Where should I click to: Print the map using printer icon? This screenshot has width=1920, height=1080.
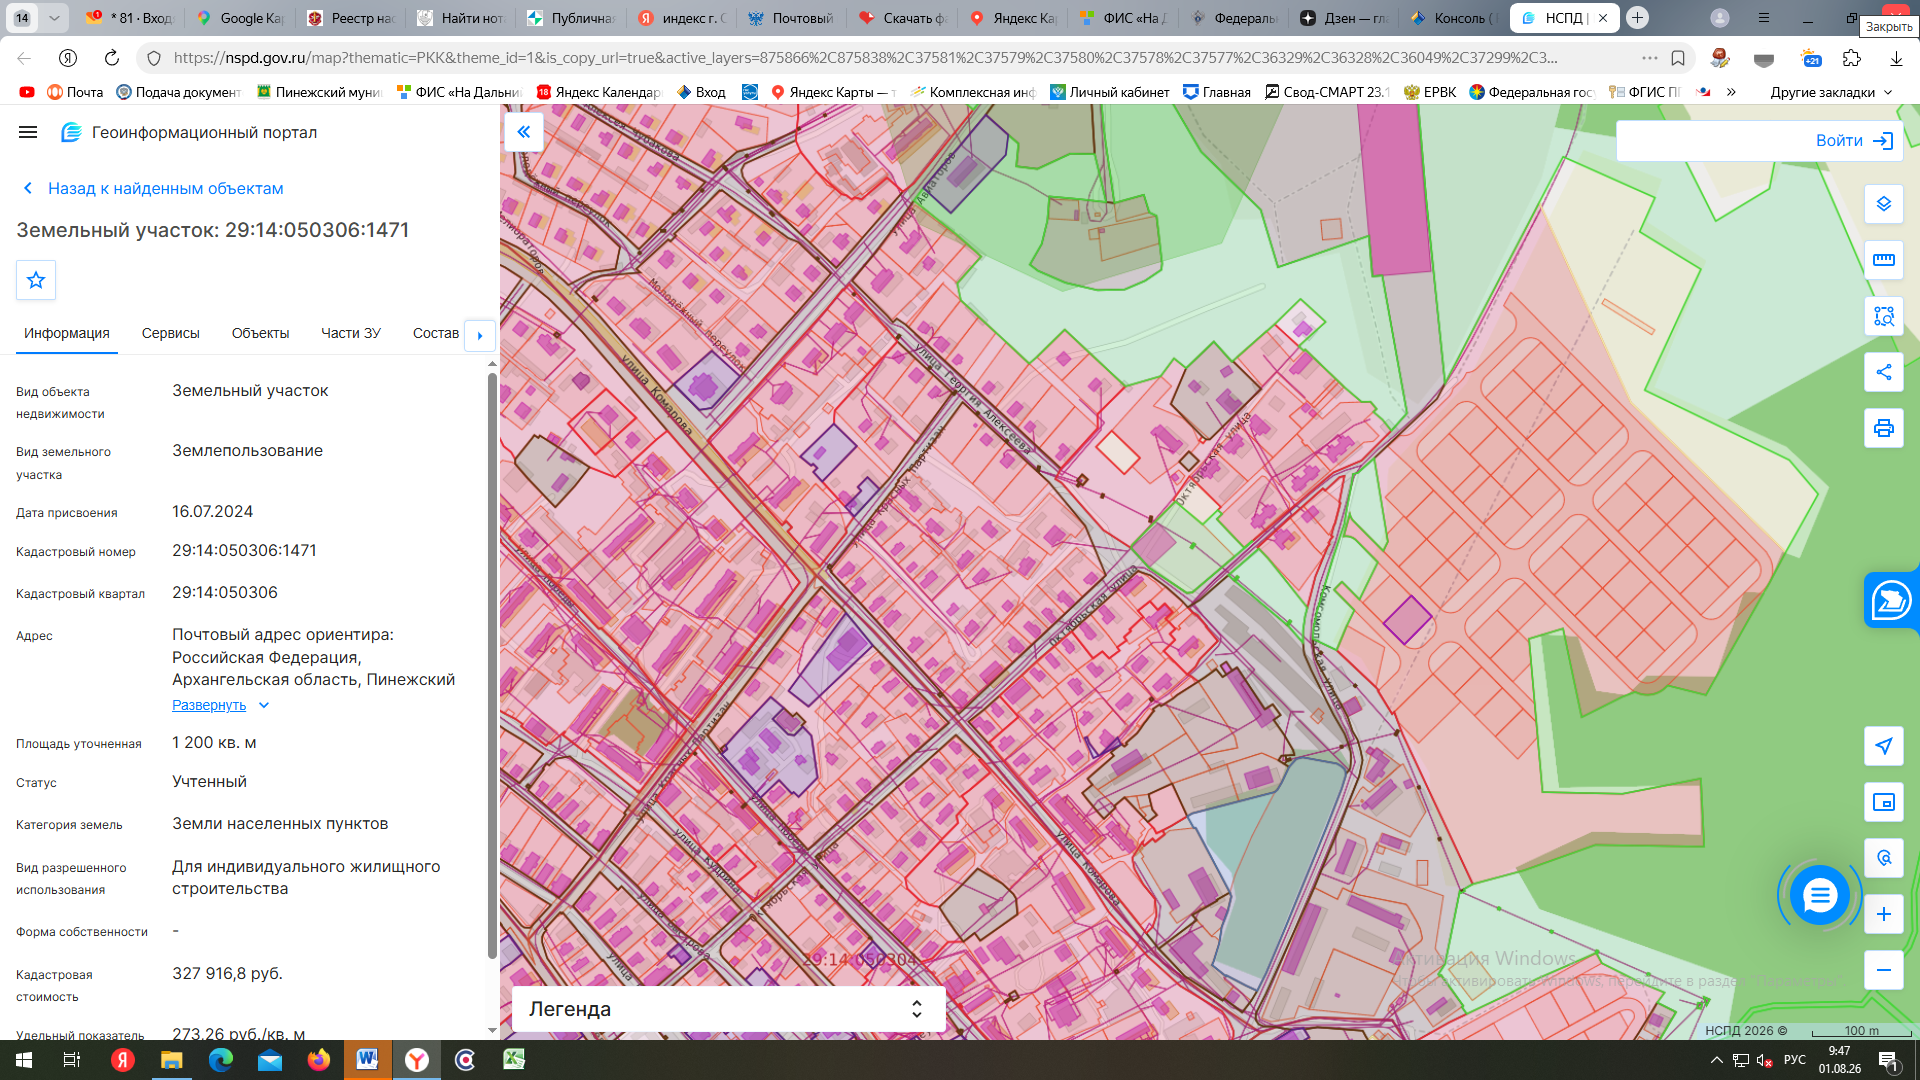coord(1884,428)
